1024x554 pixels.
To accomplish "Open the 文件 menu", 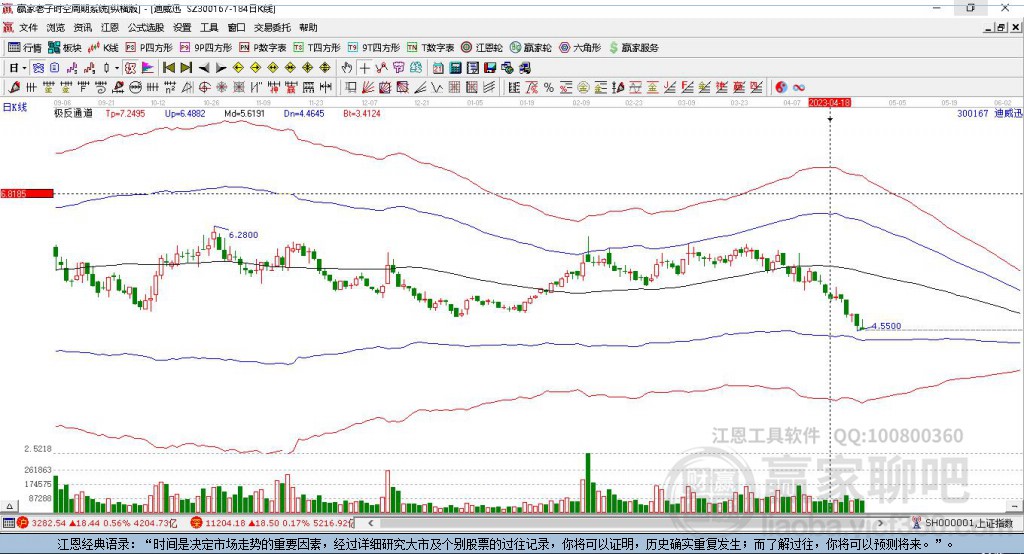I will (28, 27).
